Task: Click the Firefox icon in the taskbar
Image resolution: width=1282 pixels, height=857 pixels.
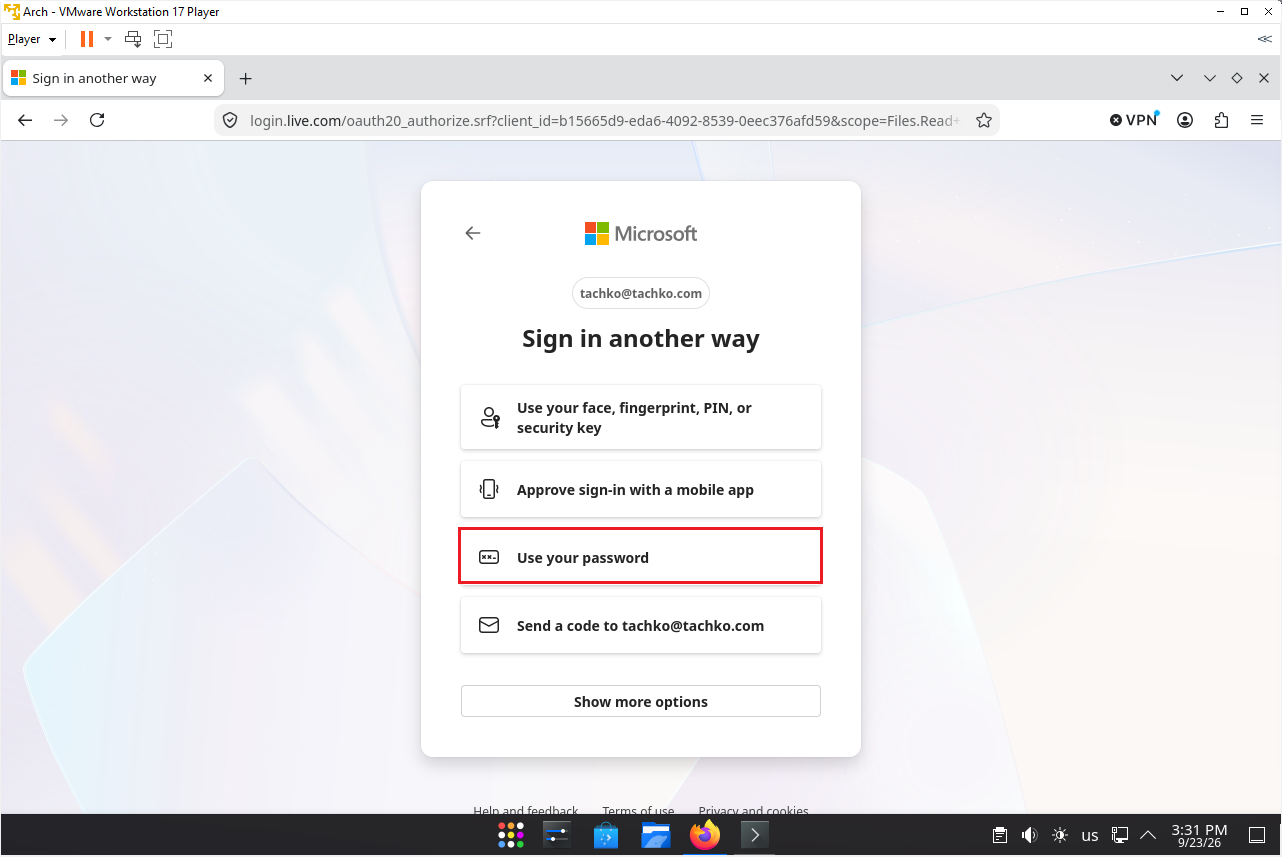Action: coord(705,835)
